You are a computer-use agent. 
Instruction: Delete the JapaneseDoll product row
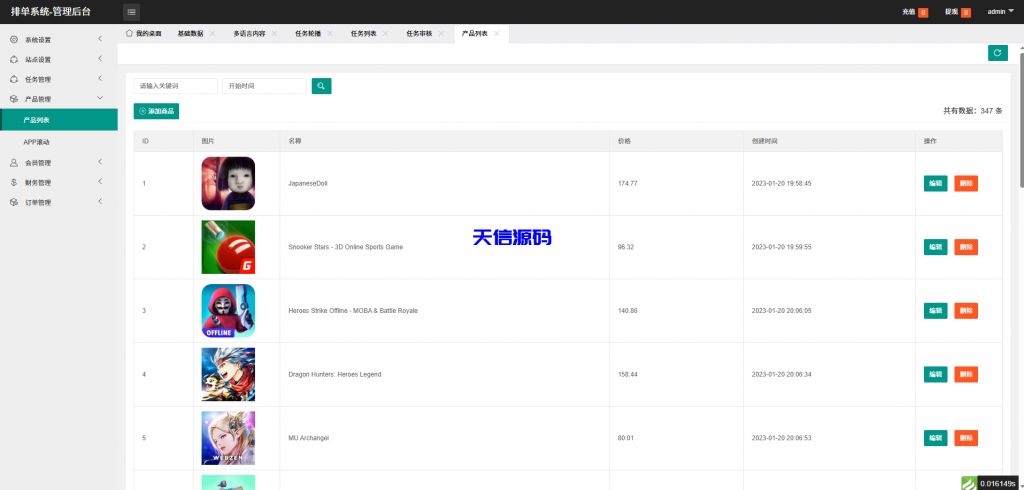tap(966, 183)
